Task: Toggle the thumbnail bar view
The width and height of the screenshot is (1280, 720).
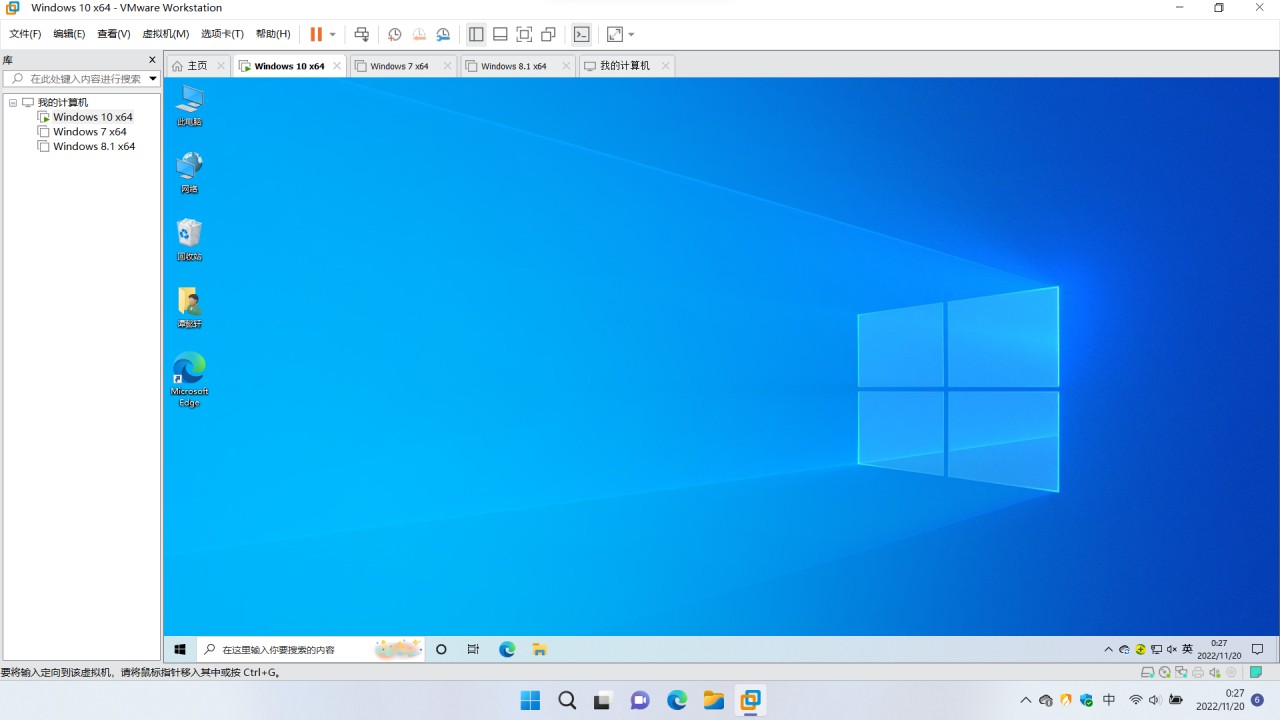Action: 500,34
